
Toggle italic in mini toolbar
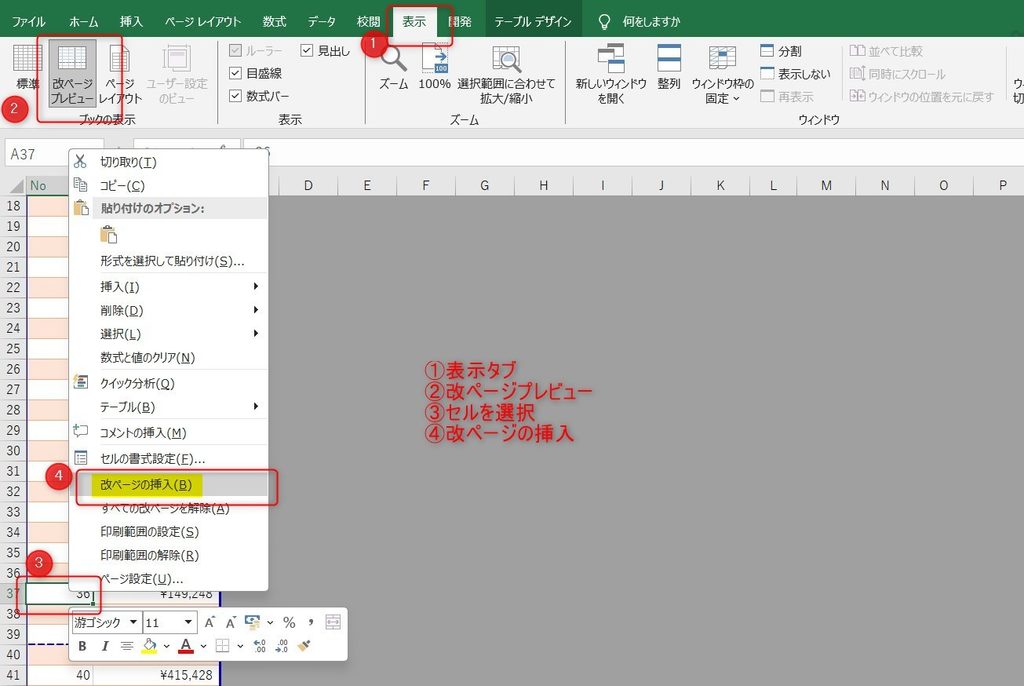104,646
